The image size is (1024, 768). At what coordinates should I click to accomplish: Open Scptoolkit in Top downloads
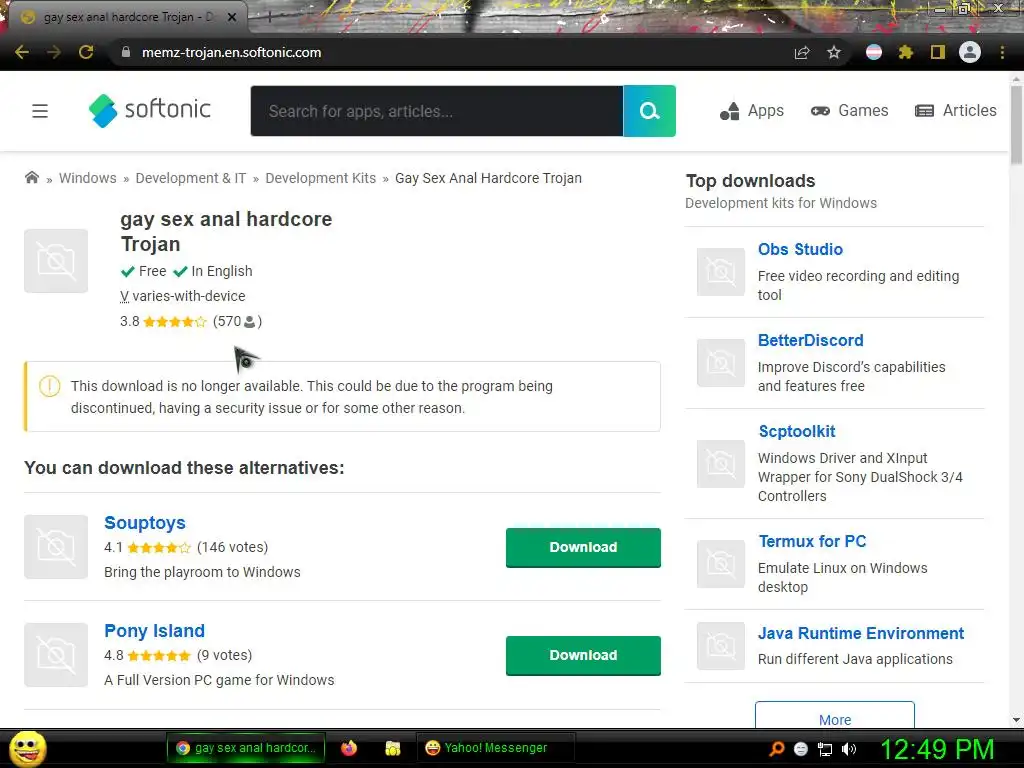(797, 431)
